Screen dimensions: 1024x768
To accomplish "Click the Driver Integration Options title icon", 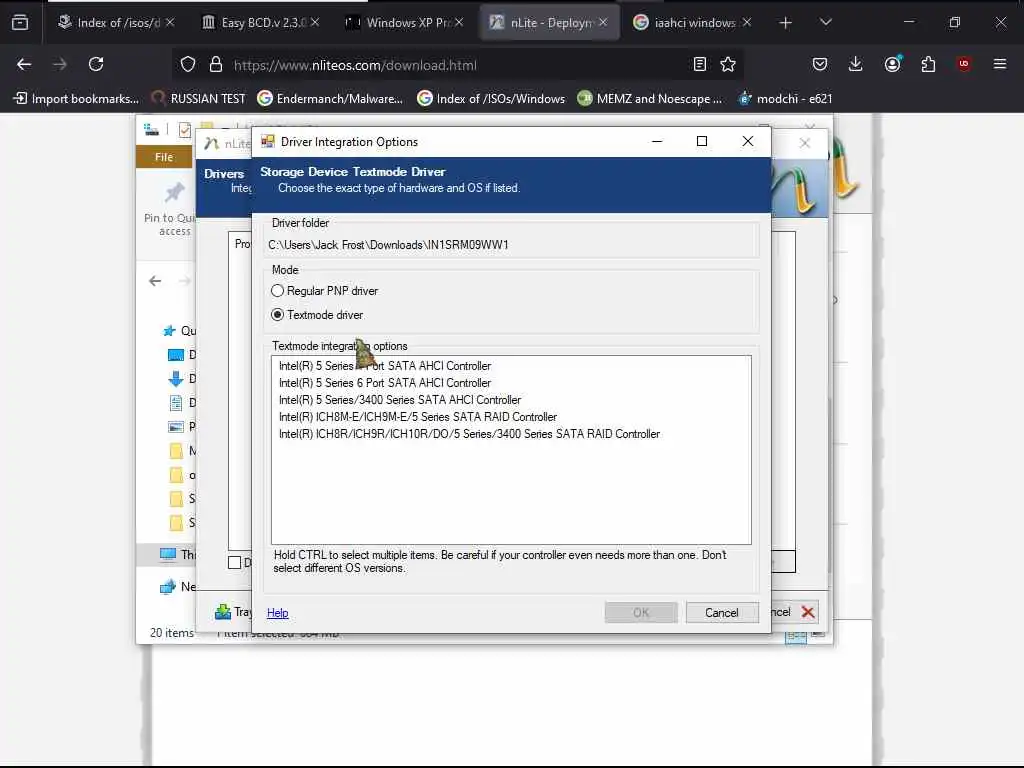I will click(268, 141).
